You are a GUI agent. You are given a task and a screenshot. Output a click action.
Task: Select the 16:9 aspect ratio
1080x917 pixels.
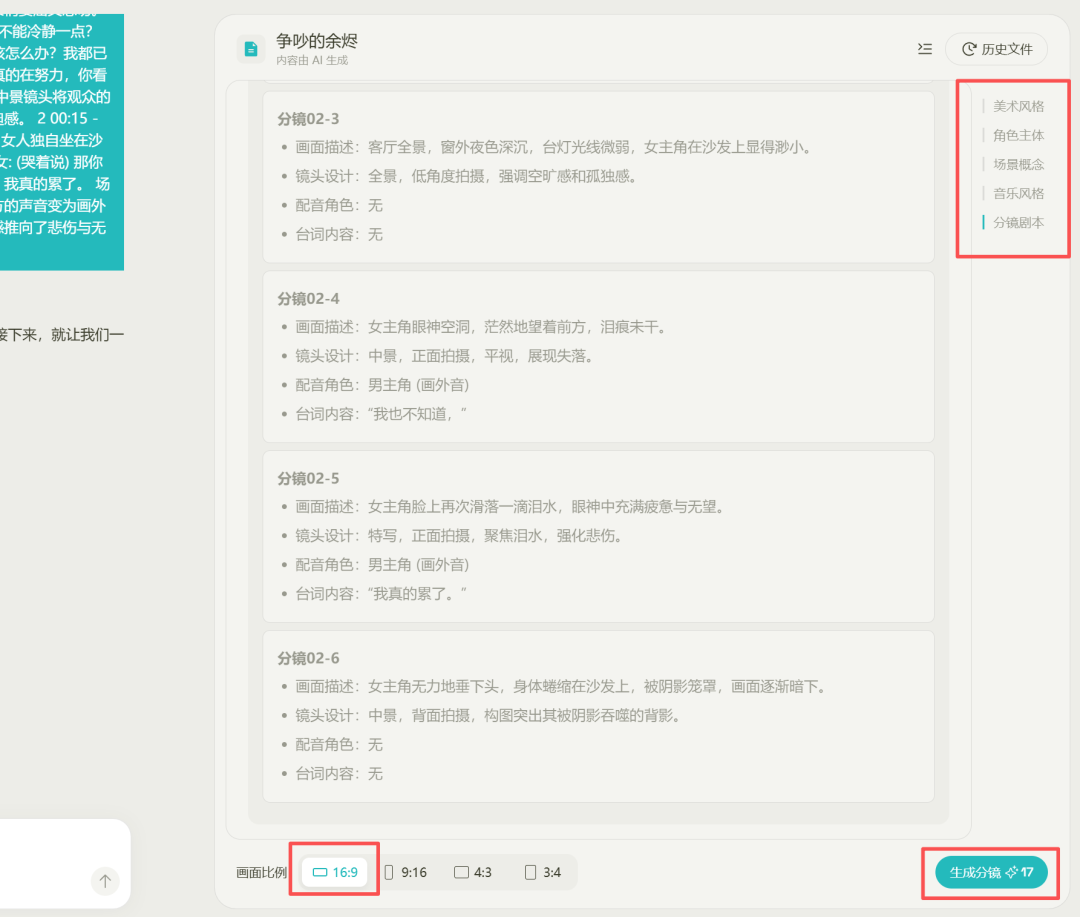[x=335, y=872]
